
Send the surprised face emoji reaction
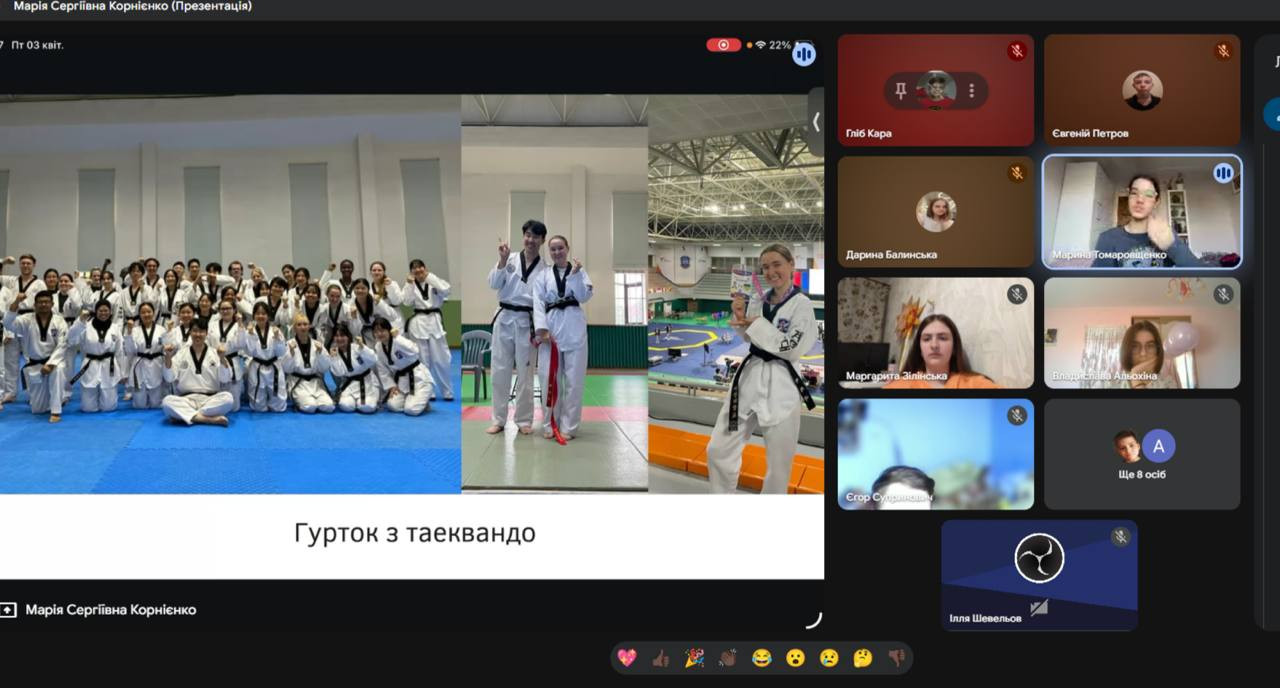tap(796, 658)
